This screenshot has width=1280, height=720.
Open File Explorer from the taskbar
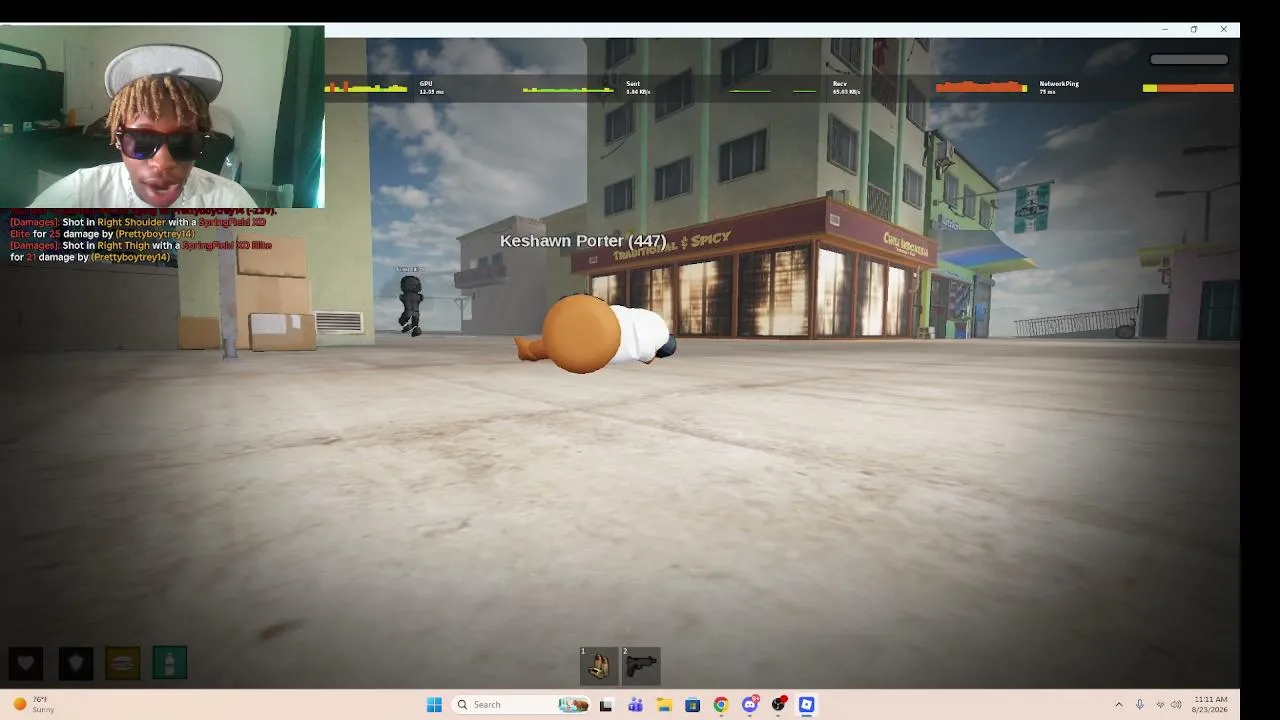coord(664,705)
